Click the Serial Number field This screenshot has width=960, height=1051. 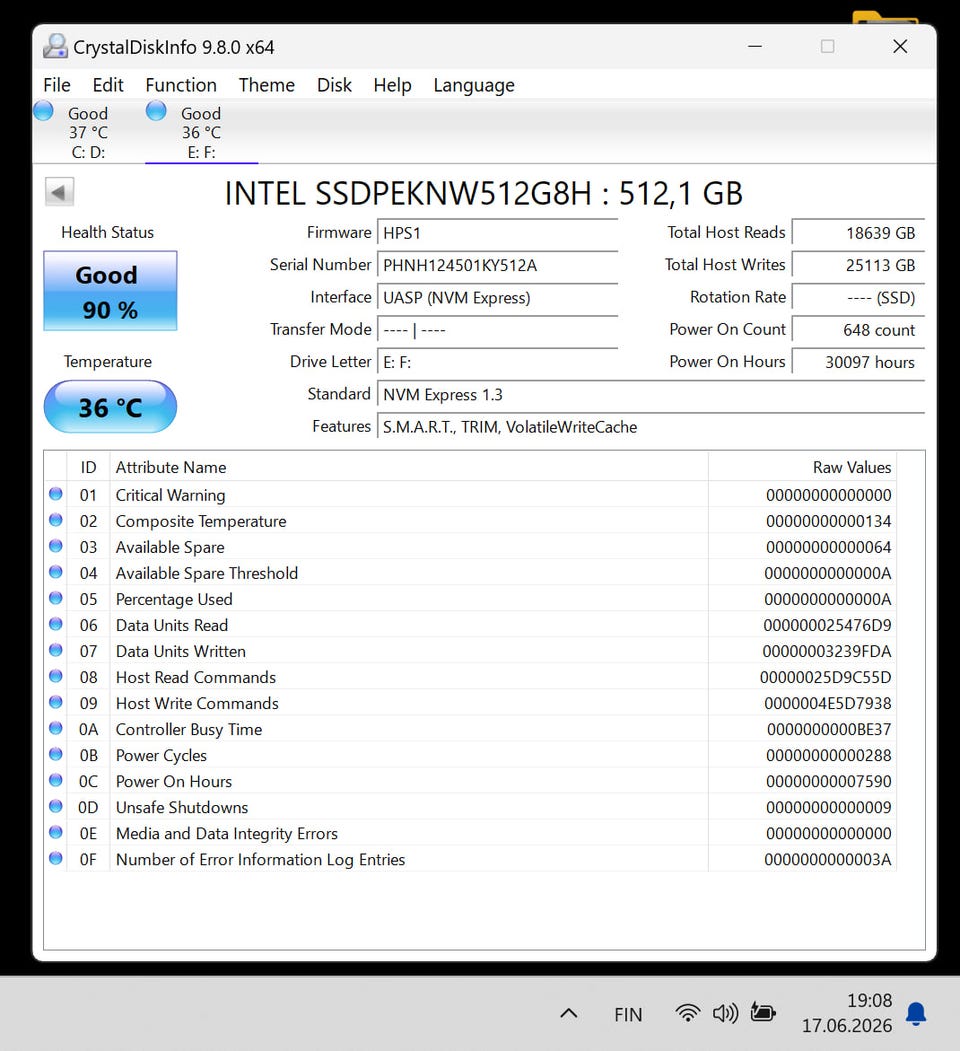pyautogui.click(x=497, y=265)
